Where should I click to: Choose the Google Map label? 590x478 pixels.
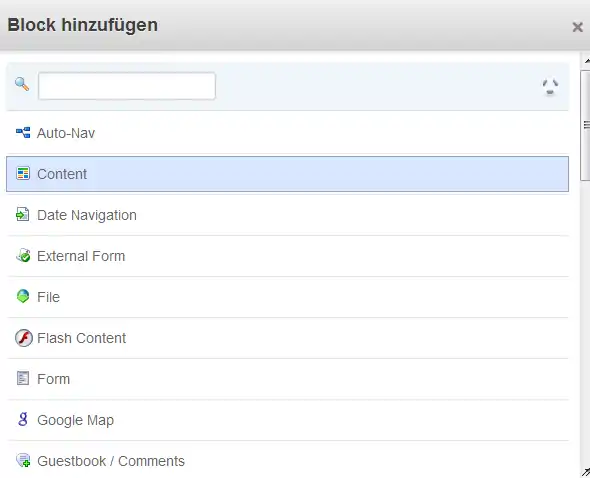point(75,420)
